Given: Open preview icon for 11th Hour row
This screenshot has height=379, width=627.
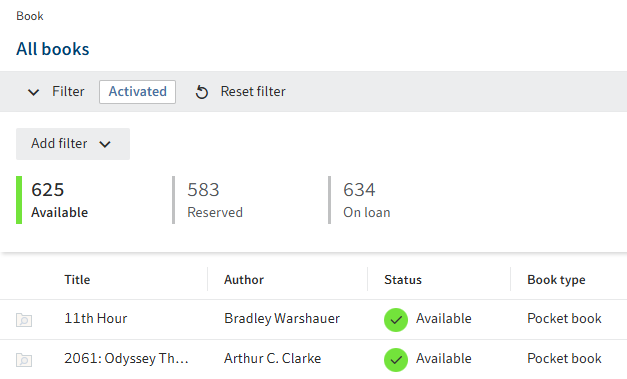Looking at the screenshot, I should [x=24, y=320].
